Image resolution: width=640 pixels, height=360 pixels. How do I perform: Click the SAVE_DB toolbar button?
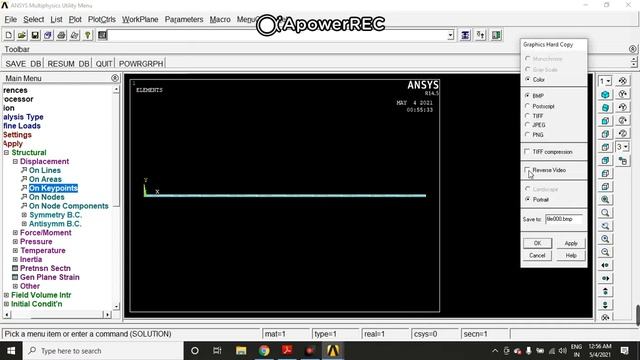pos(23,64)
